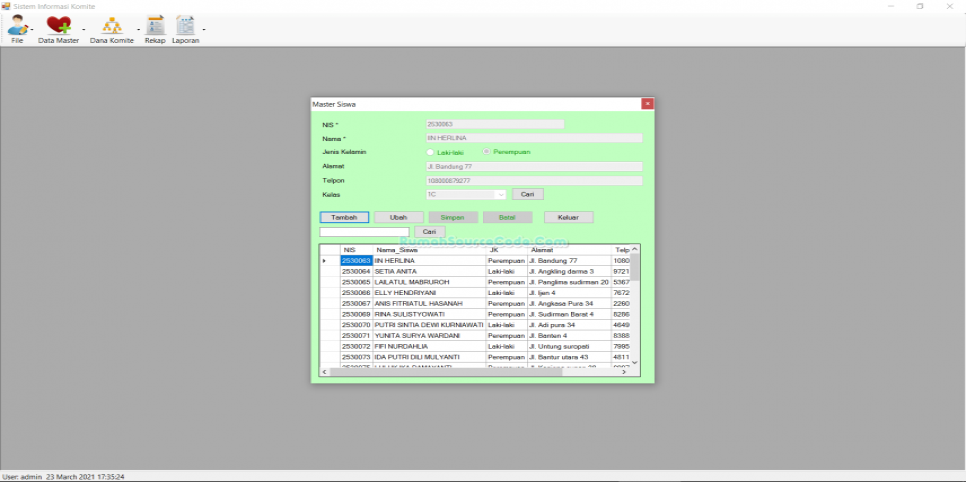Click the Cari button next to Kelas
Image resolution: width=966 pixels, height=482 pixels.
(x=527, y=194)
